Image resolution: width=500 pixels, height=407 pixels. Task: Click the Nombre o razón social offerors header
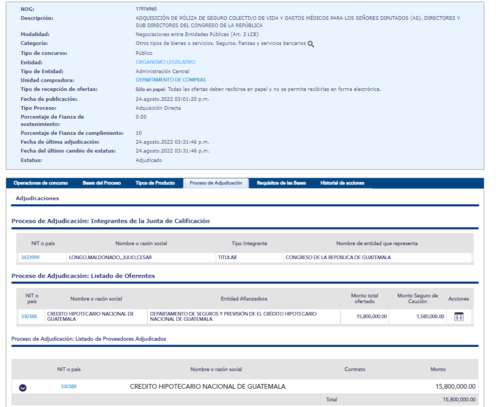coord(96,299)
